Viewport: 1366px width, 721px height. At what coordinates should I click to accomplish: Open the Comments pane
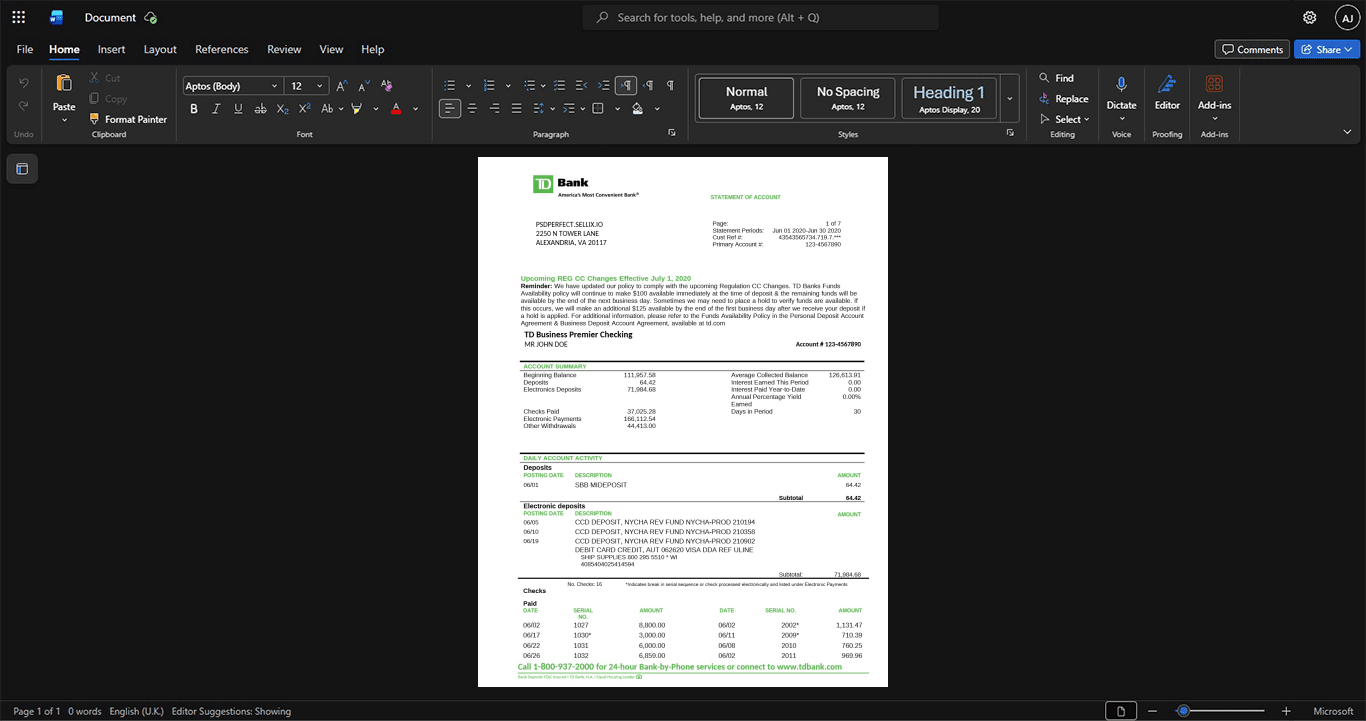(1252, 49)
